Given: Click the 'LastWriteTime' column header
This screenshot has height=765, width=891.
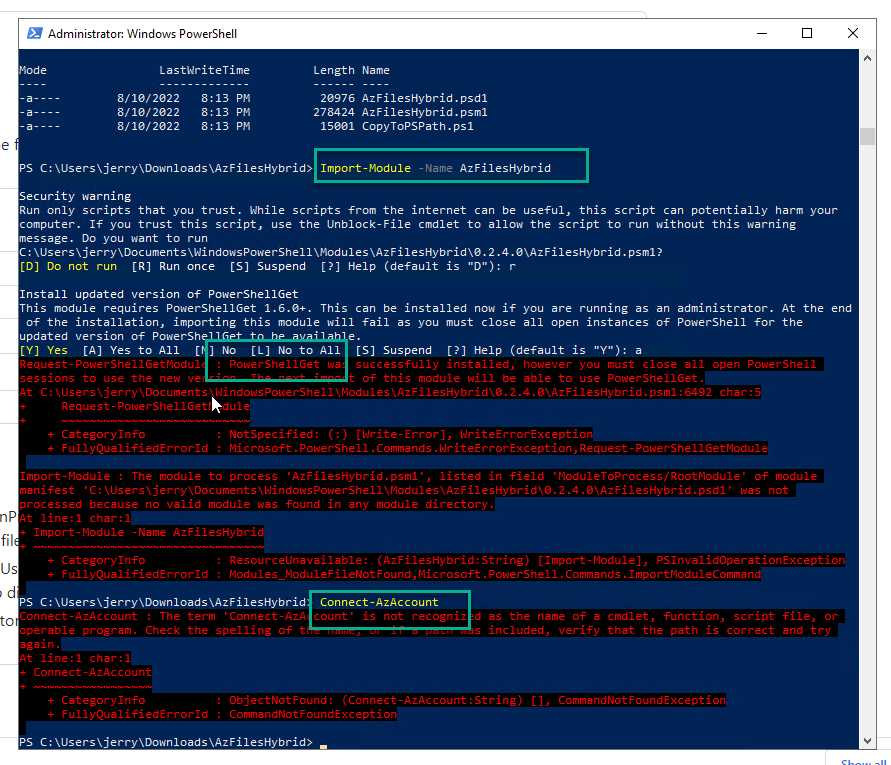Looking at the screenshot, I should tap(205, 70).
